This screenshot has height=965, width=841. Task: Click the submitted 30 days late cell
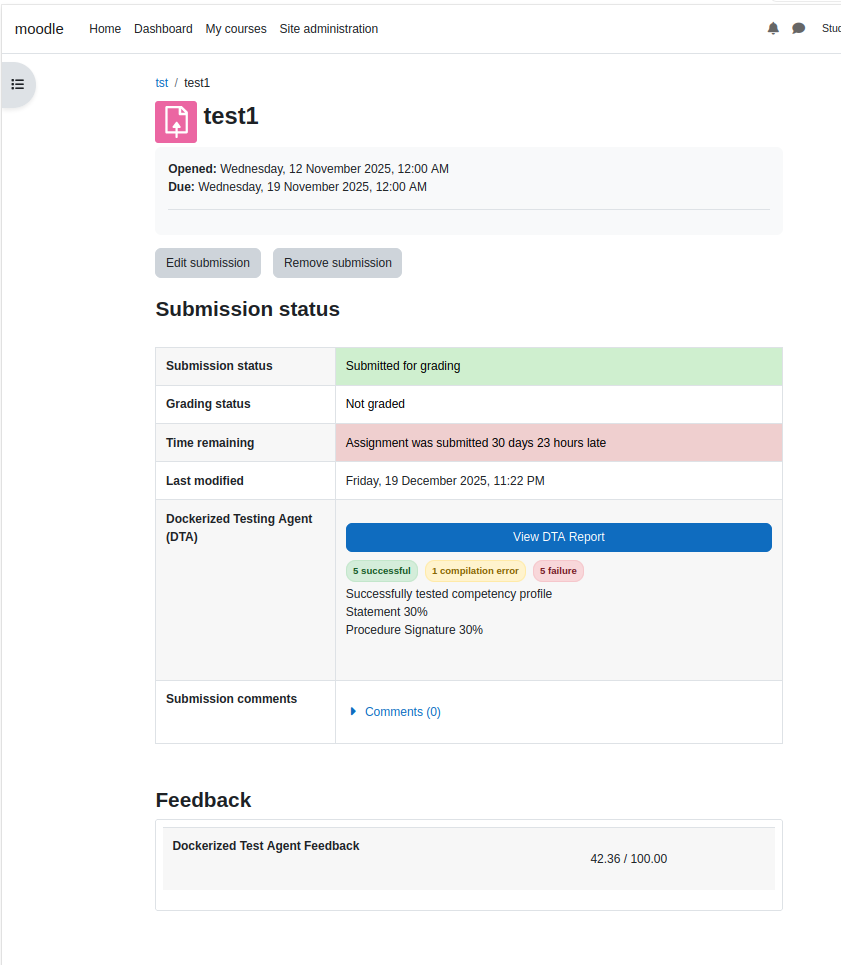[x=559, y=442]
